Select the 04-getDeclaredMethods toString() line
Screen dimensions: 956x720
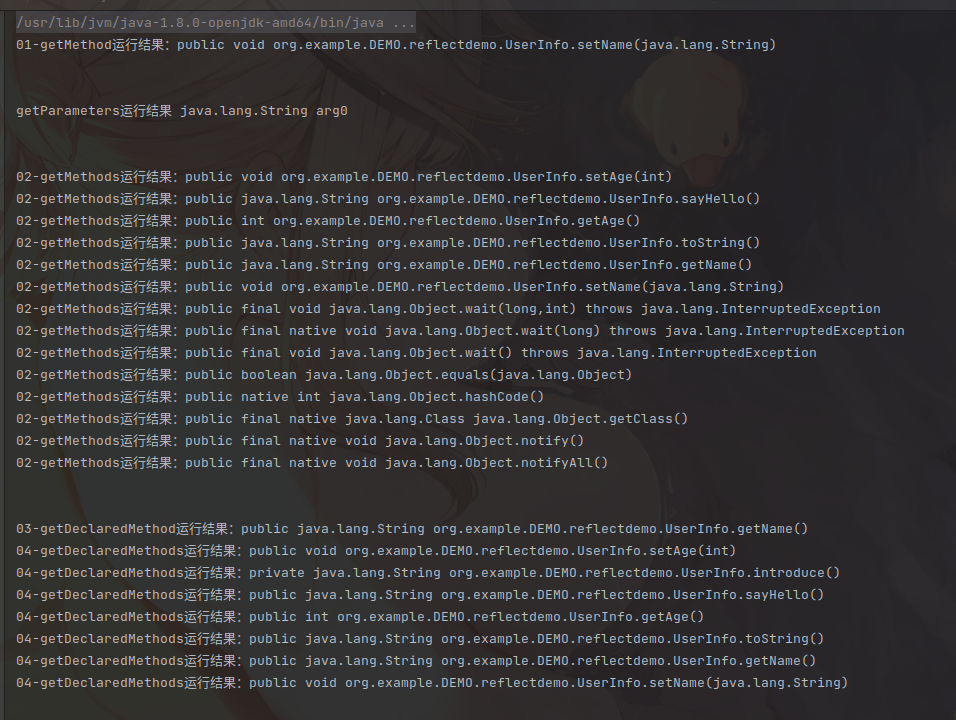420,638
